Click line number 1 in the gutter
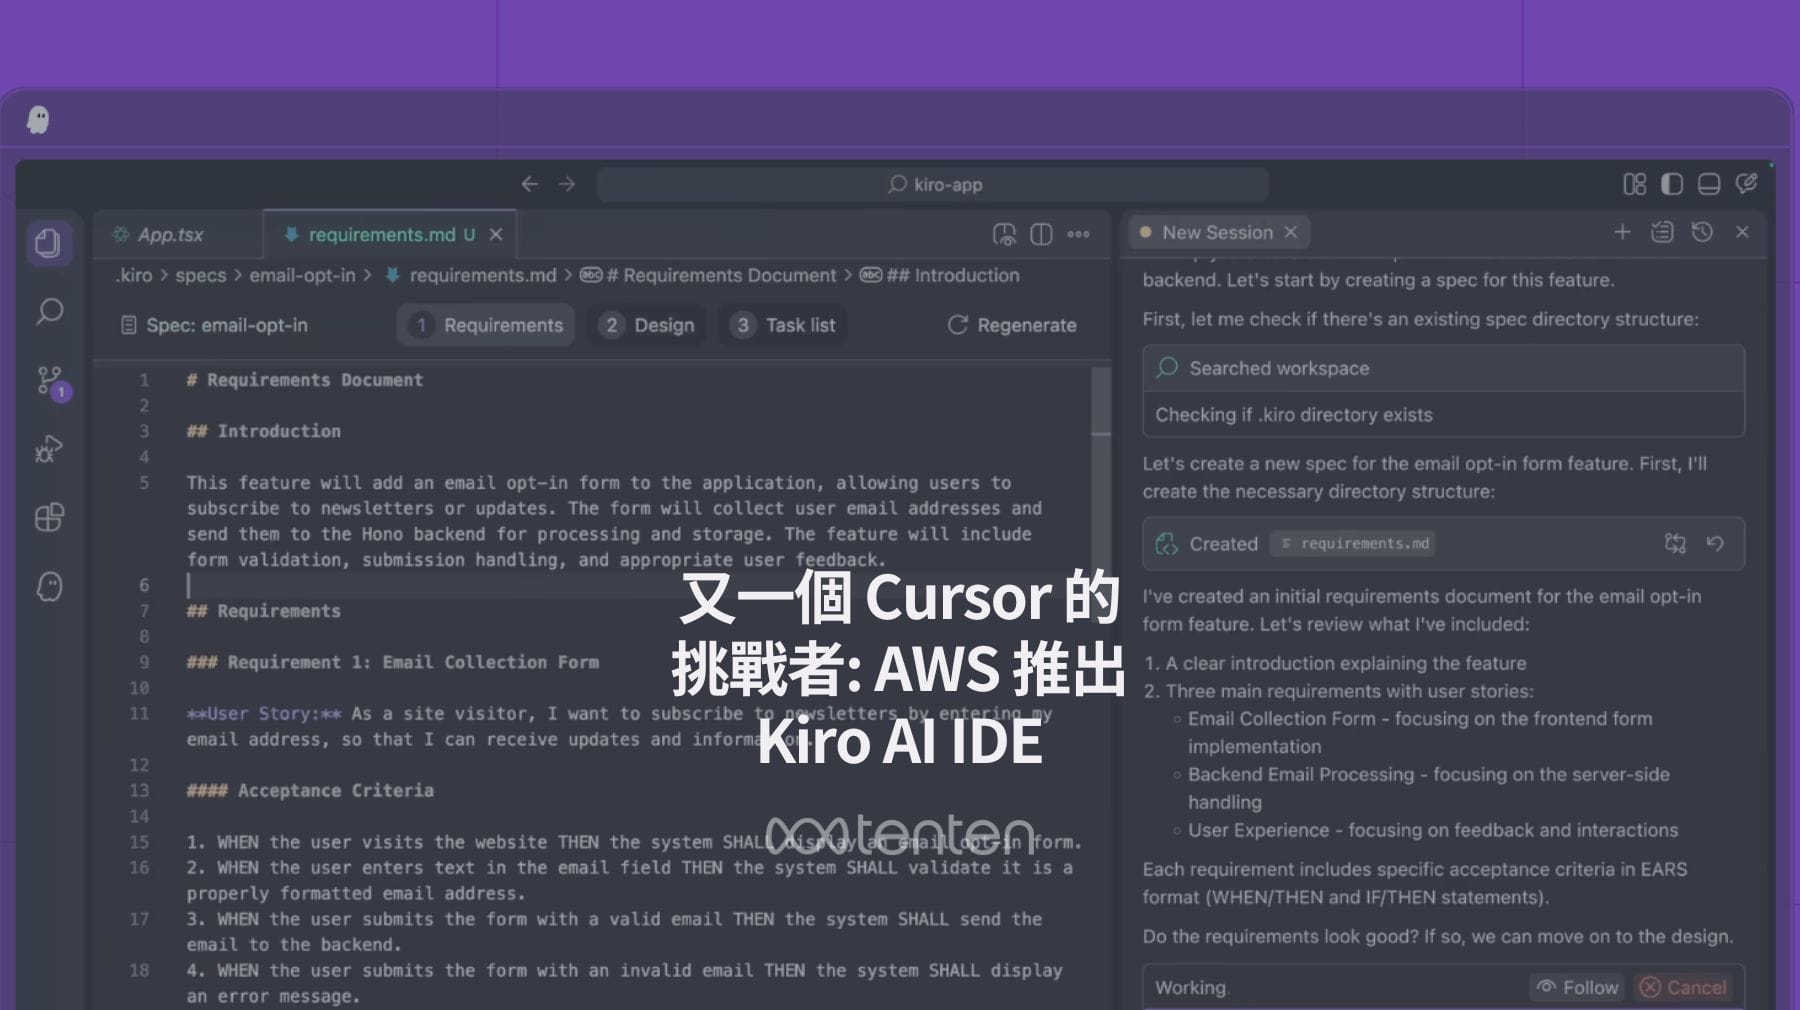Screen dimensions: 1800x1010 coord(144,380)
